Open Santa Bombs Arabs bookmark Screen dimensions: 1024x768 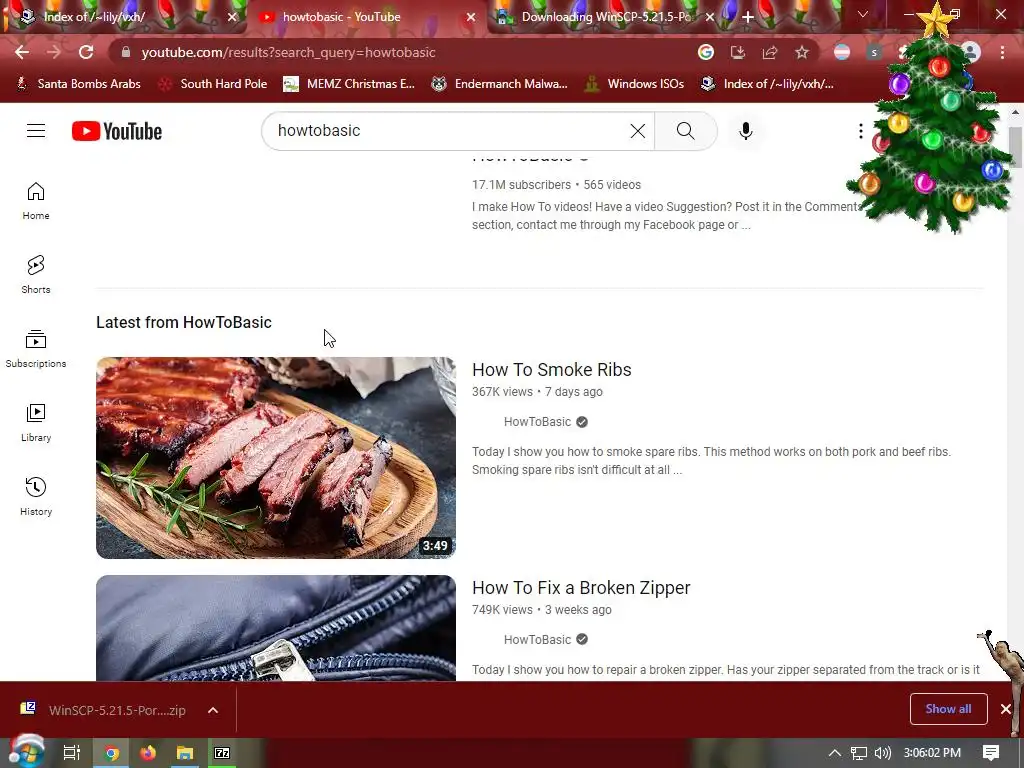[x=78, y=84]
